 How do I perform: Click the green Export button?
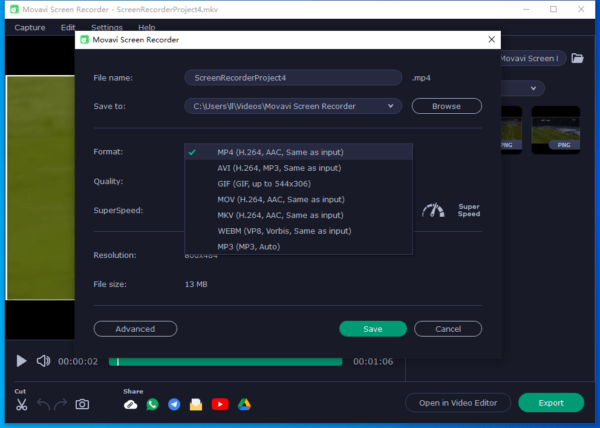tap(551, 403)
